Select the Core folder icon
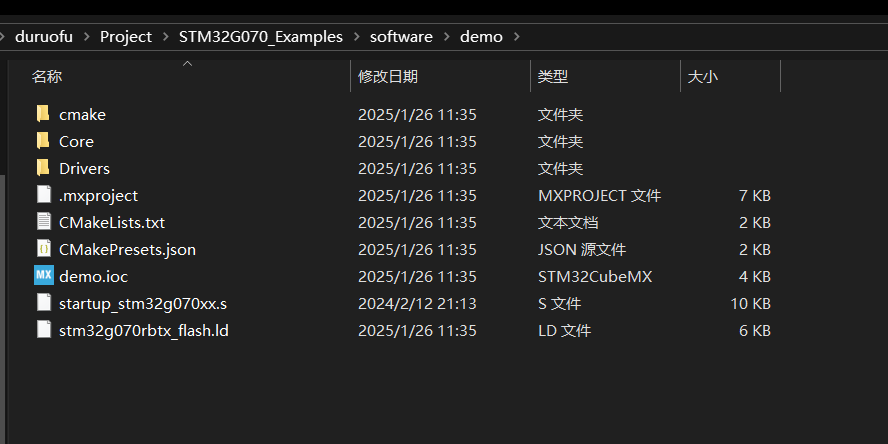This screenshot has width=888, height=444. click(43, 141)
